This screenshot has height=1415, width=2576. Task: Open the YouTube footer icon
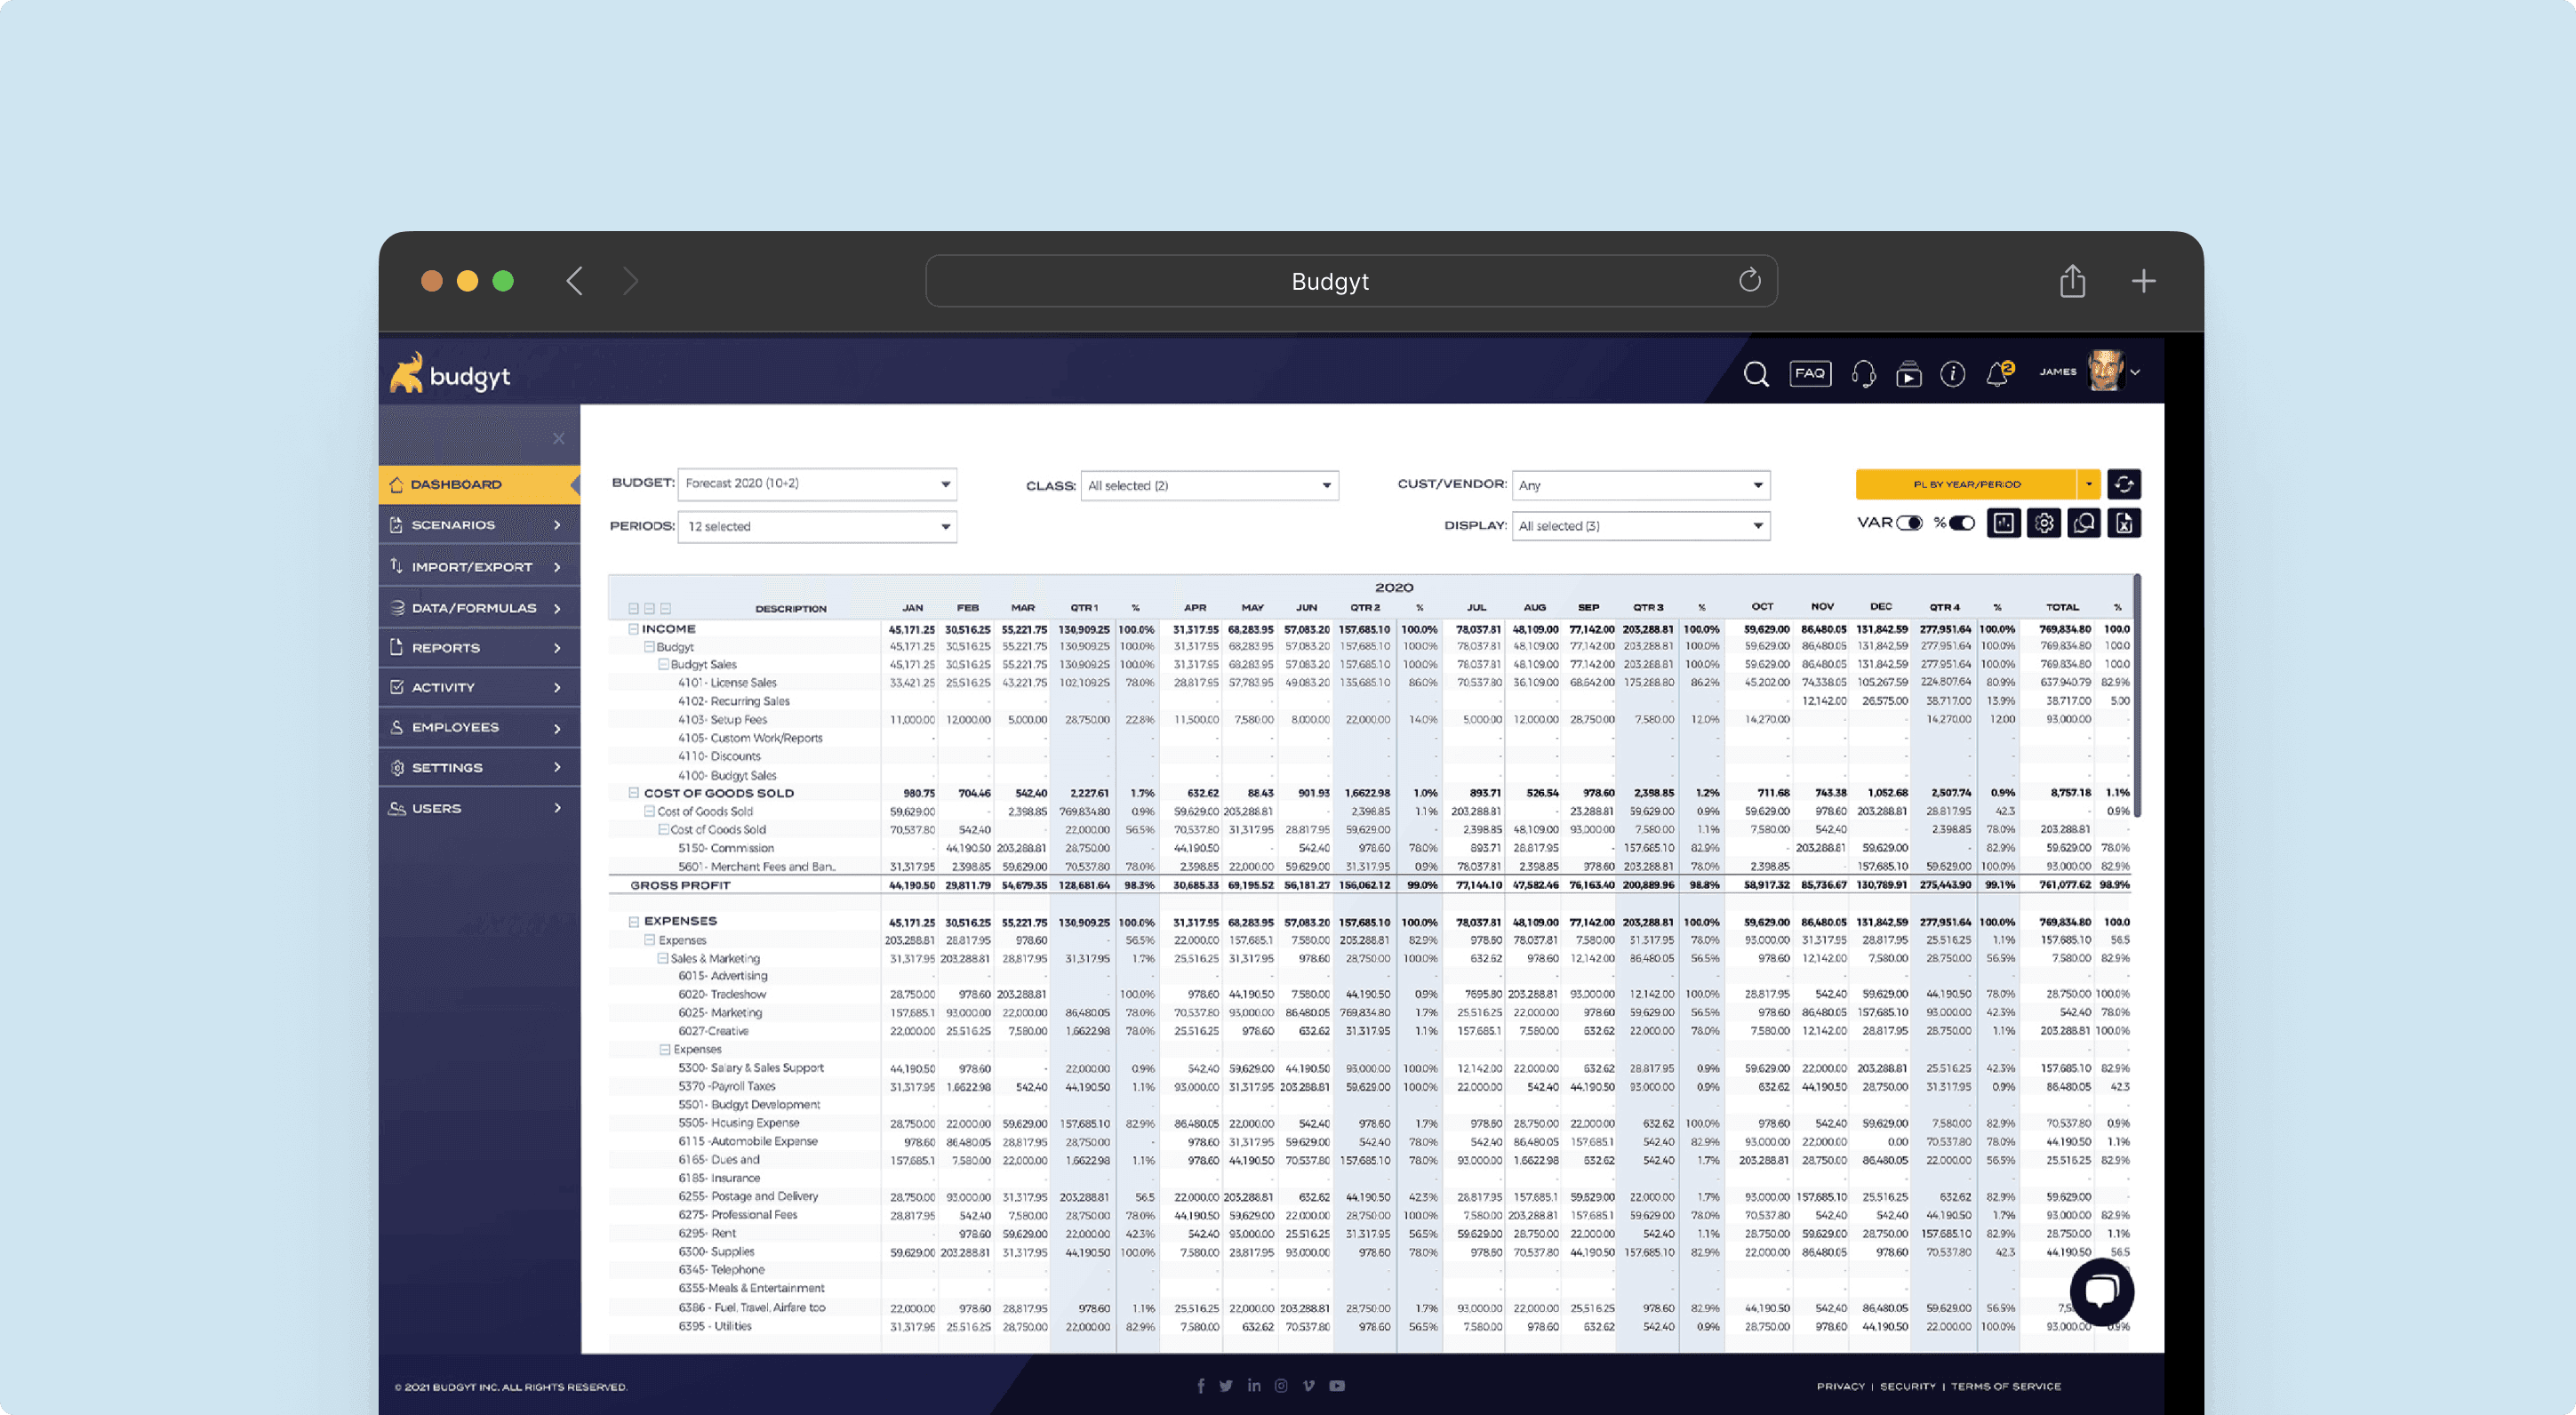[1337, 1386]
